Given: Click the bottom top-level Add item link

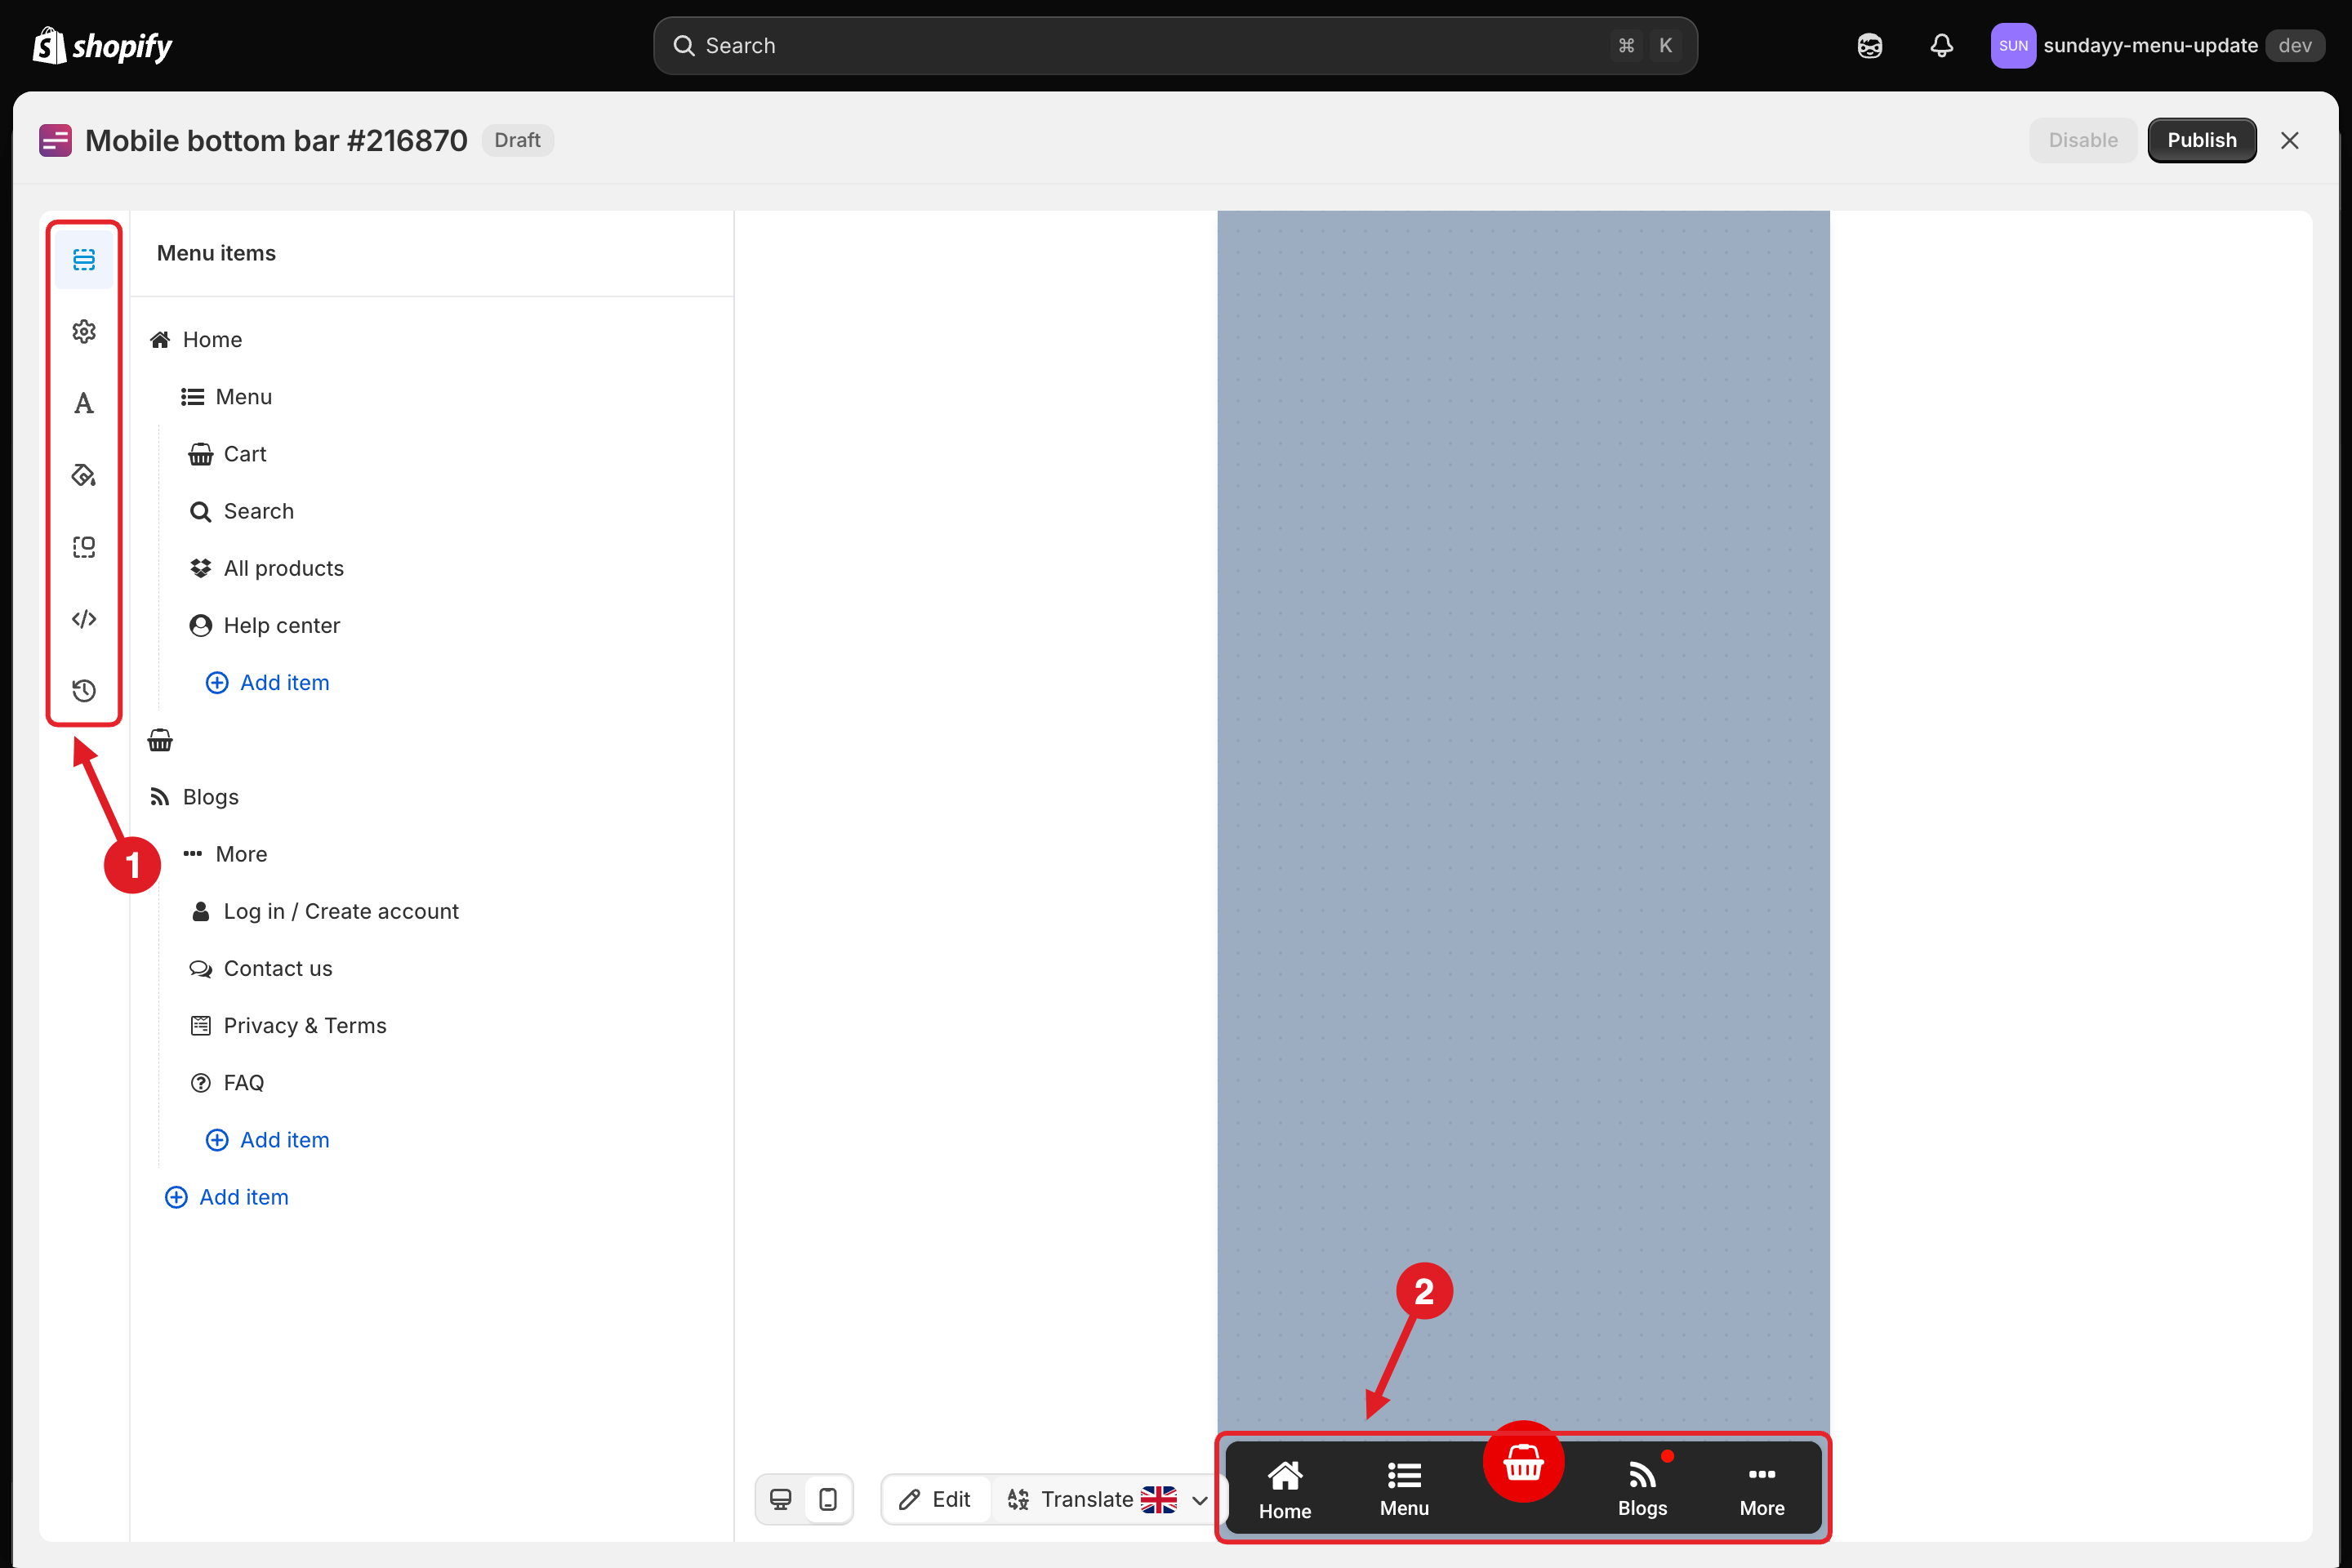Looking at the screenshot, I should [226, 1197].
